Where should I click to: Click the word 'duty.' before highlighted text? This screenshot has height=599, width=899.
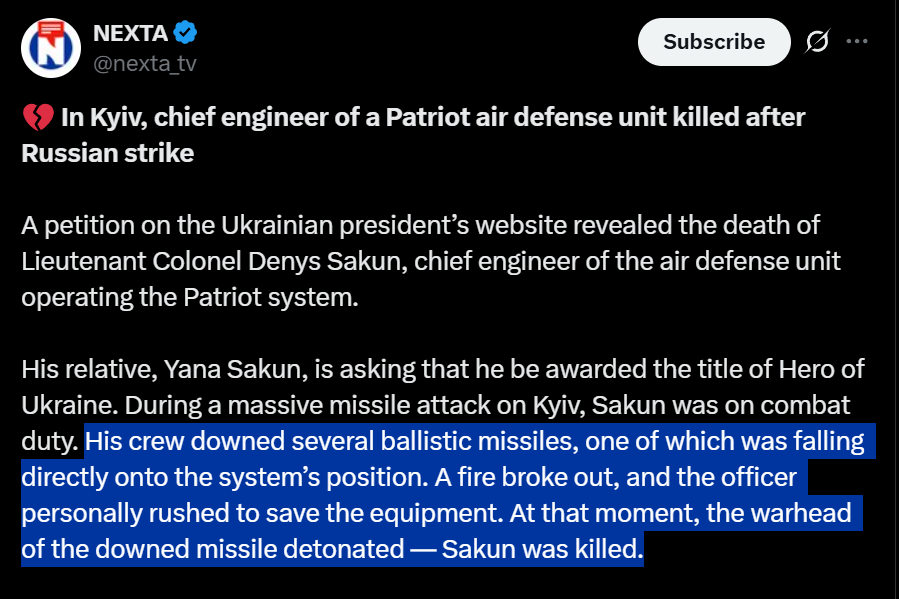(50, 441)
